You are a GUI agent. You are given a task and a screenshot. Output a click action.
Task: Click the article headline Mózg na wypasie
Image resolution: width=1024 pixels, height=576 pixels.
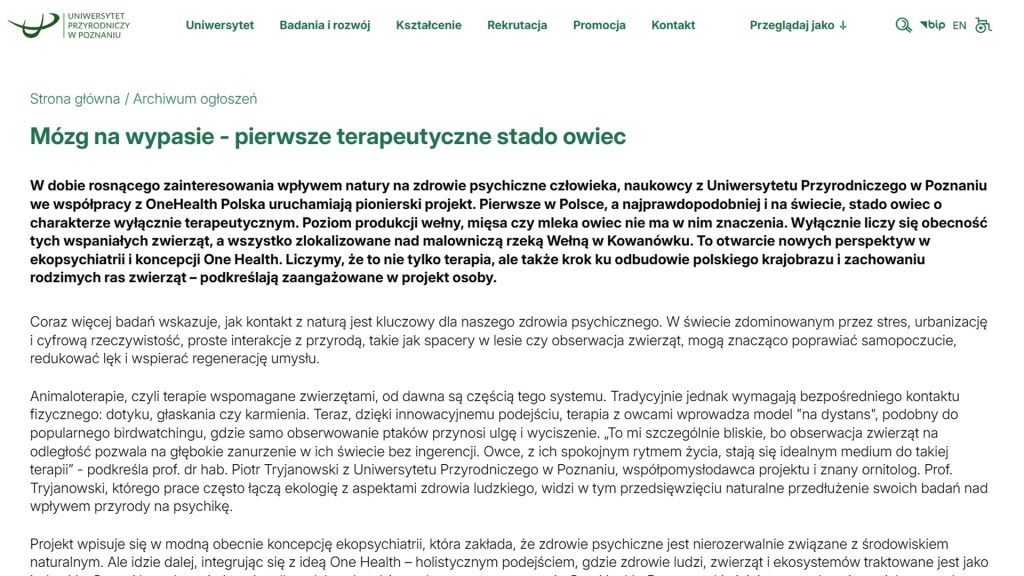pyautogui.click(x=328, y=136)
